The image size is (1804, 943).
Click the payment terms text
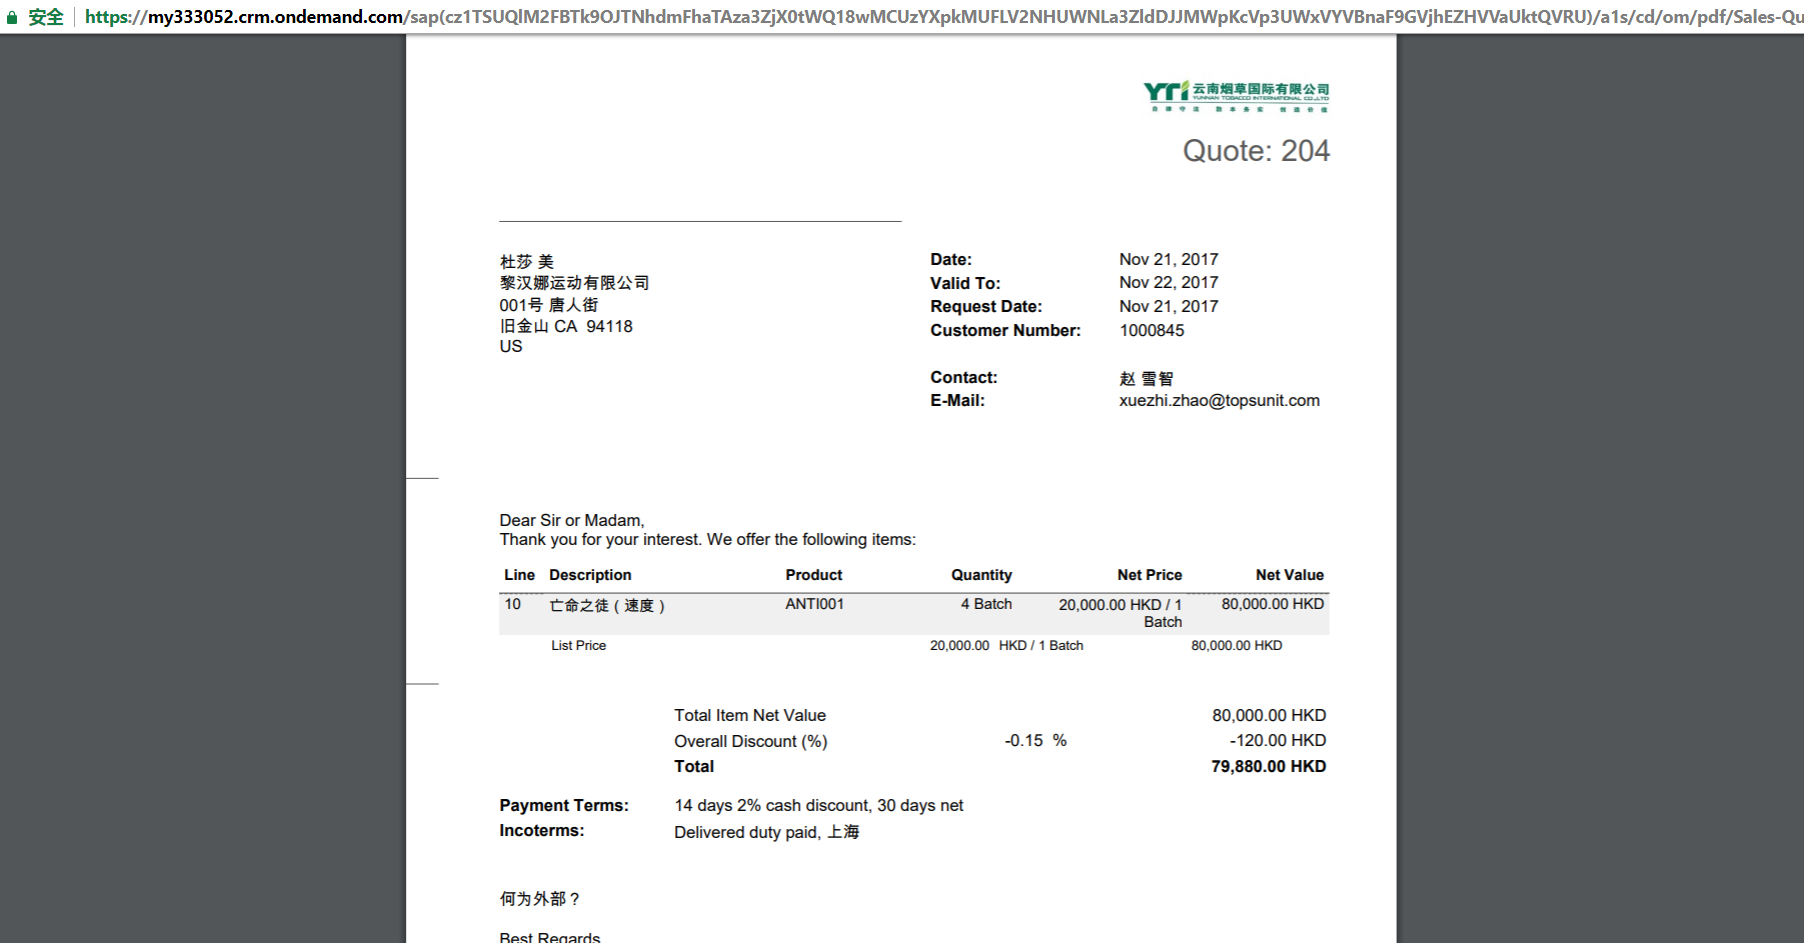tap(818, 806)
